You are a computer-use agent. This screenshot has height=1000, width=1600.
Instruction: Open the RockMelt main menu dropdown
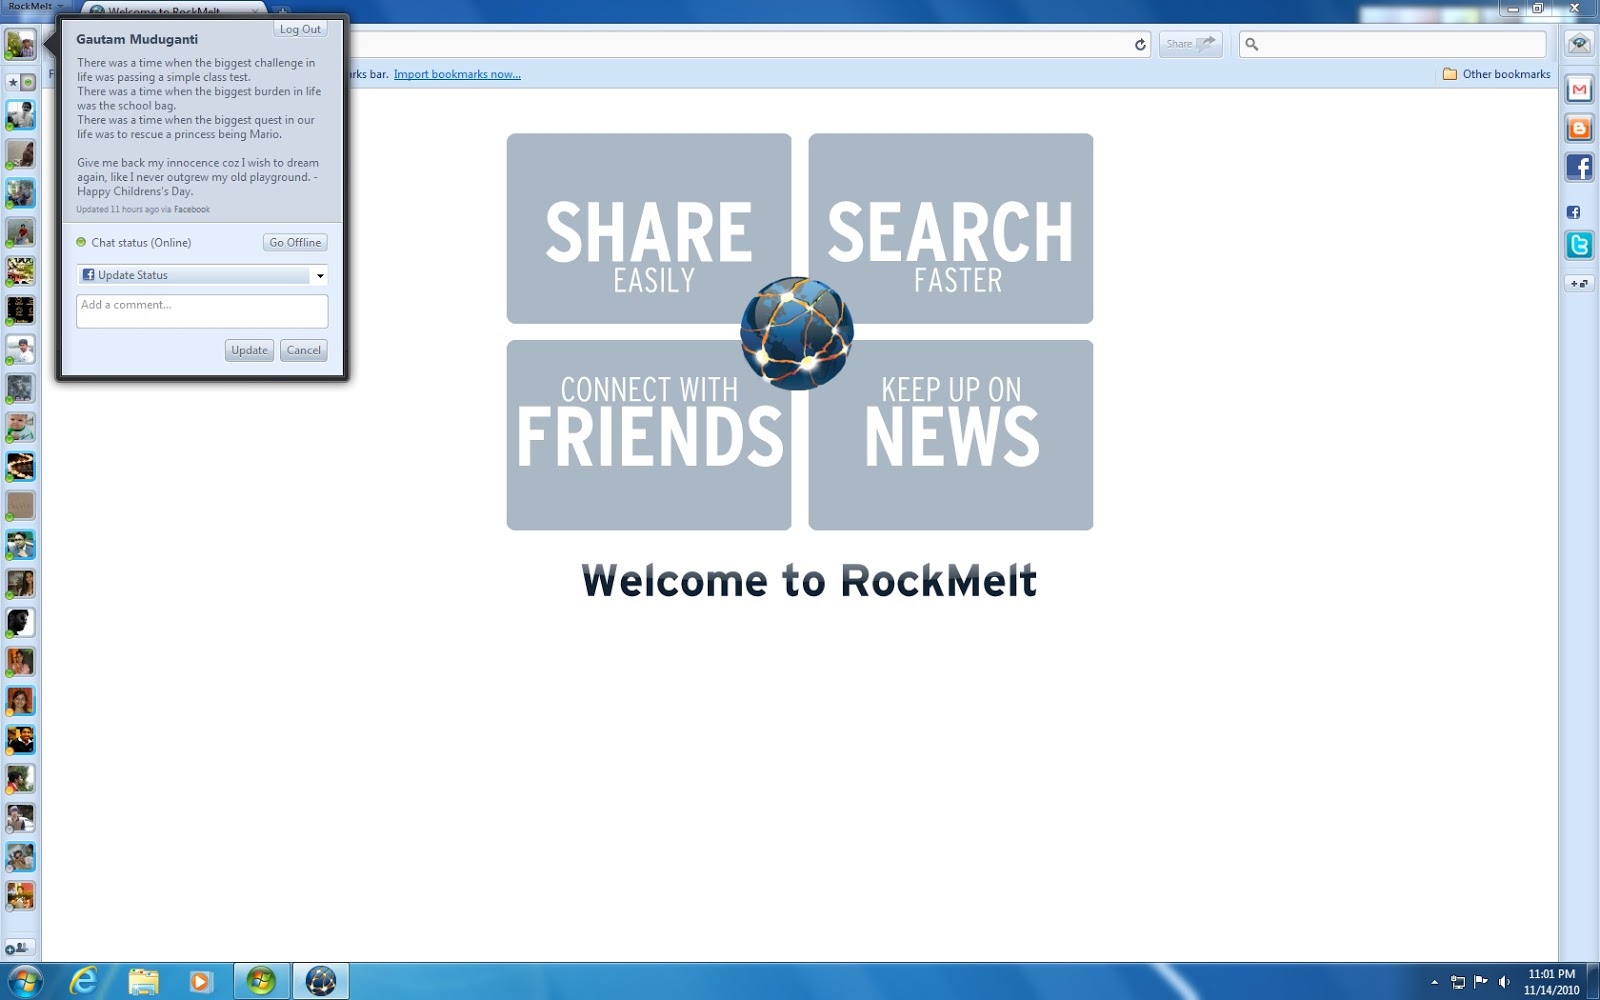click(35, 6)
